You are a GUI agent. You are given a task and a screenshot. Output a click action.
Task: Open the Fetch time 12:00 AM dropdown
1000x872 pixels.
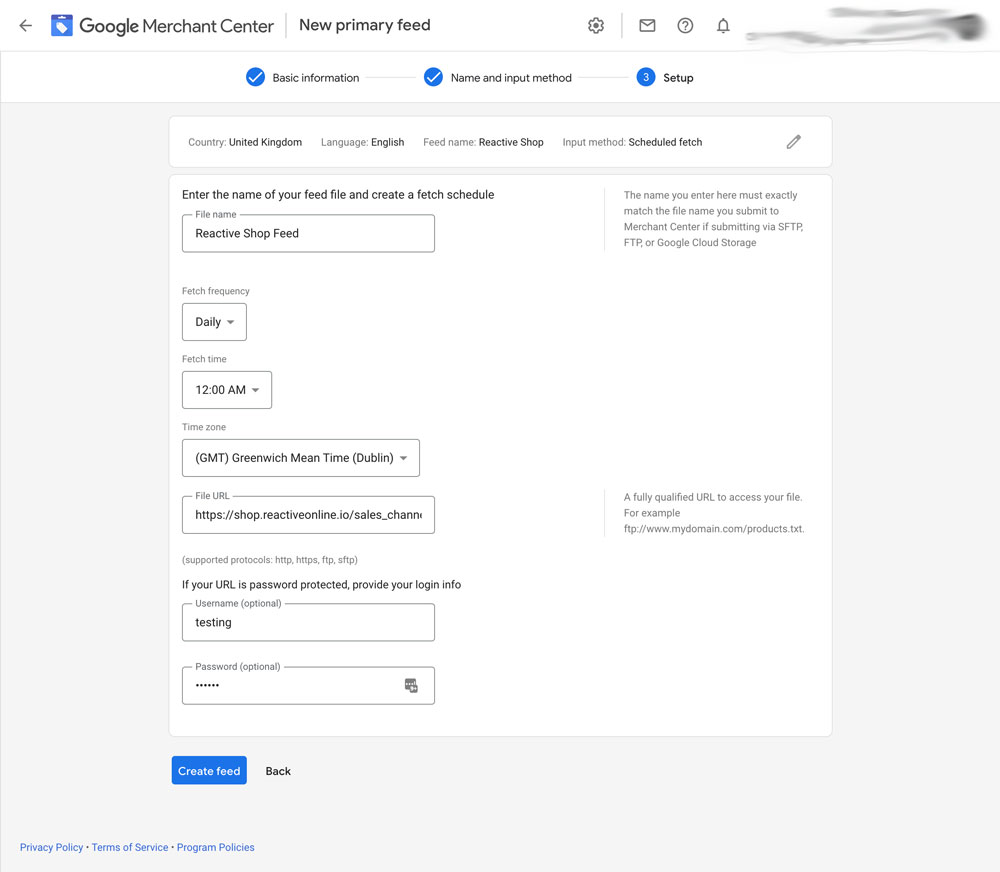[227, 390]
